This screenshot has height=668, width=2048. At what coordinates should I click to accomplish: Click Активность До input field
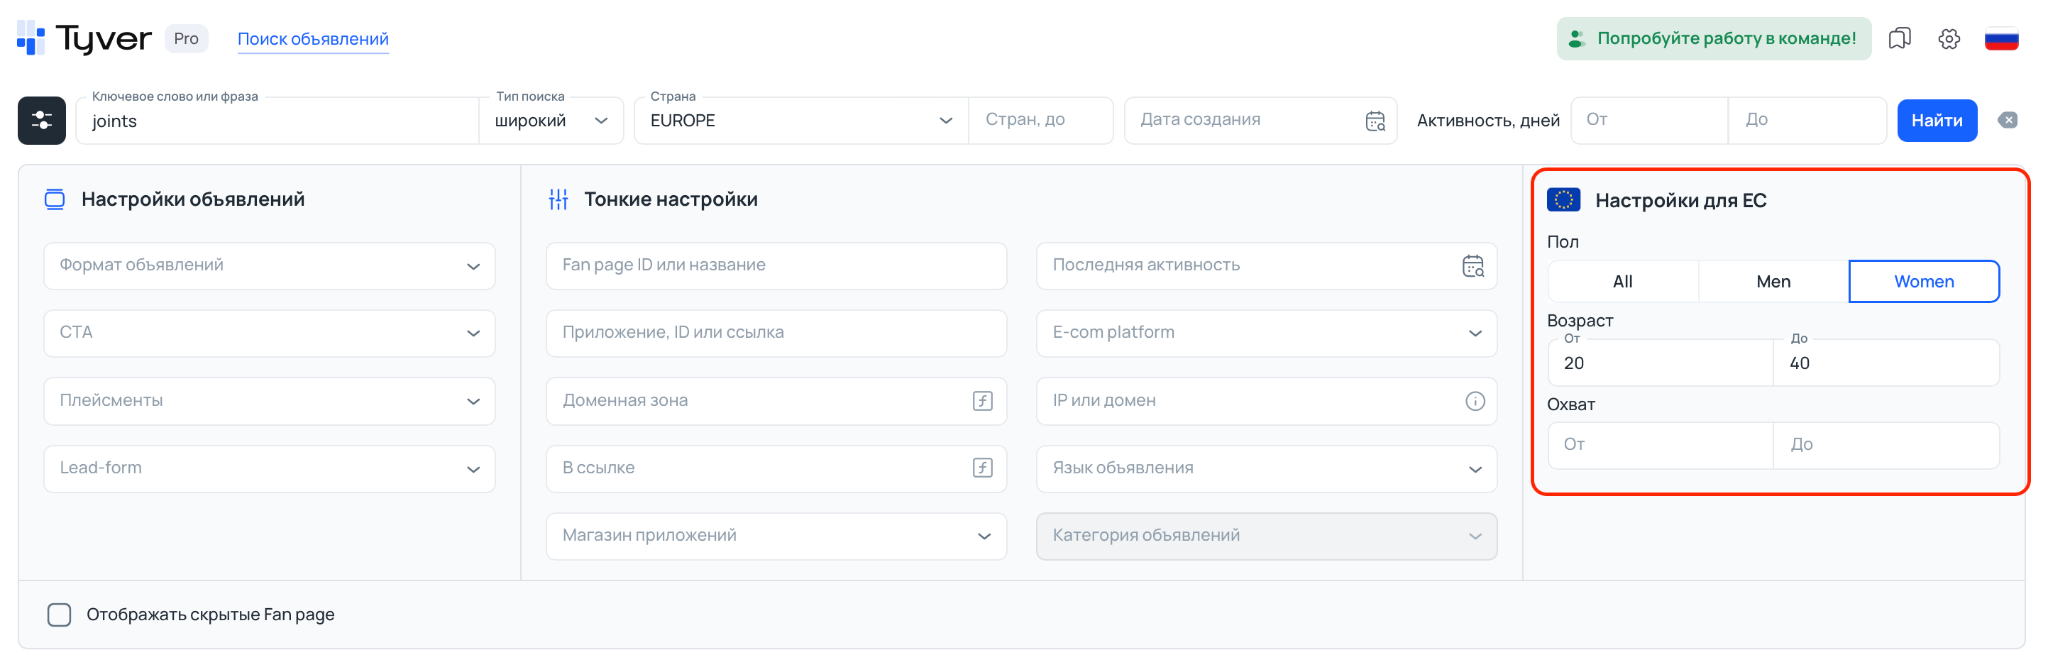[x=1807, y=120]
